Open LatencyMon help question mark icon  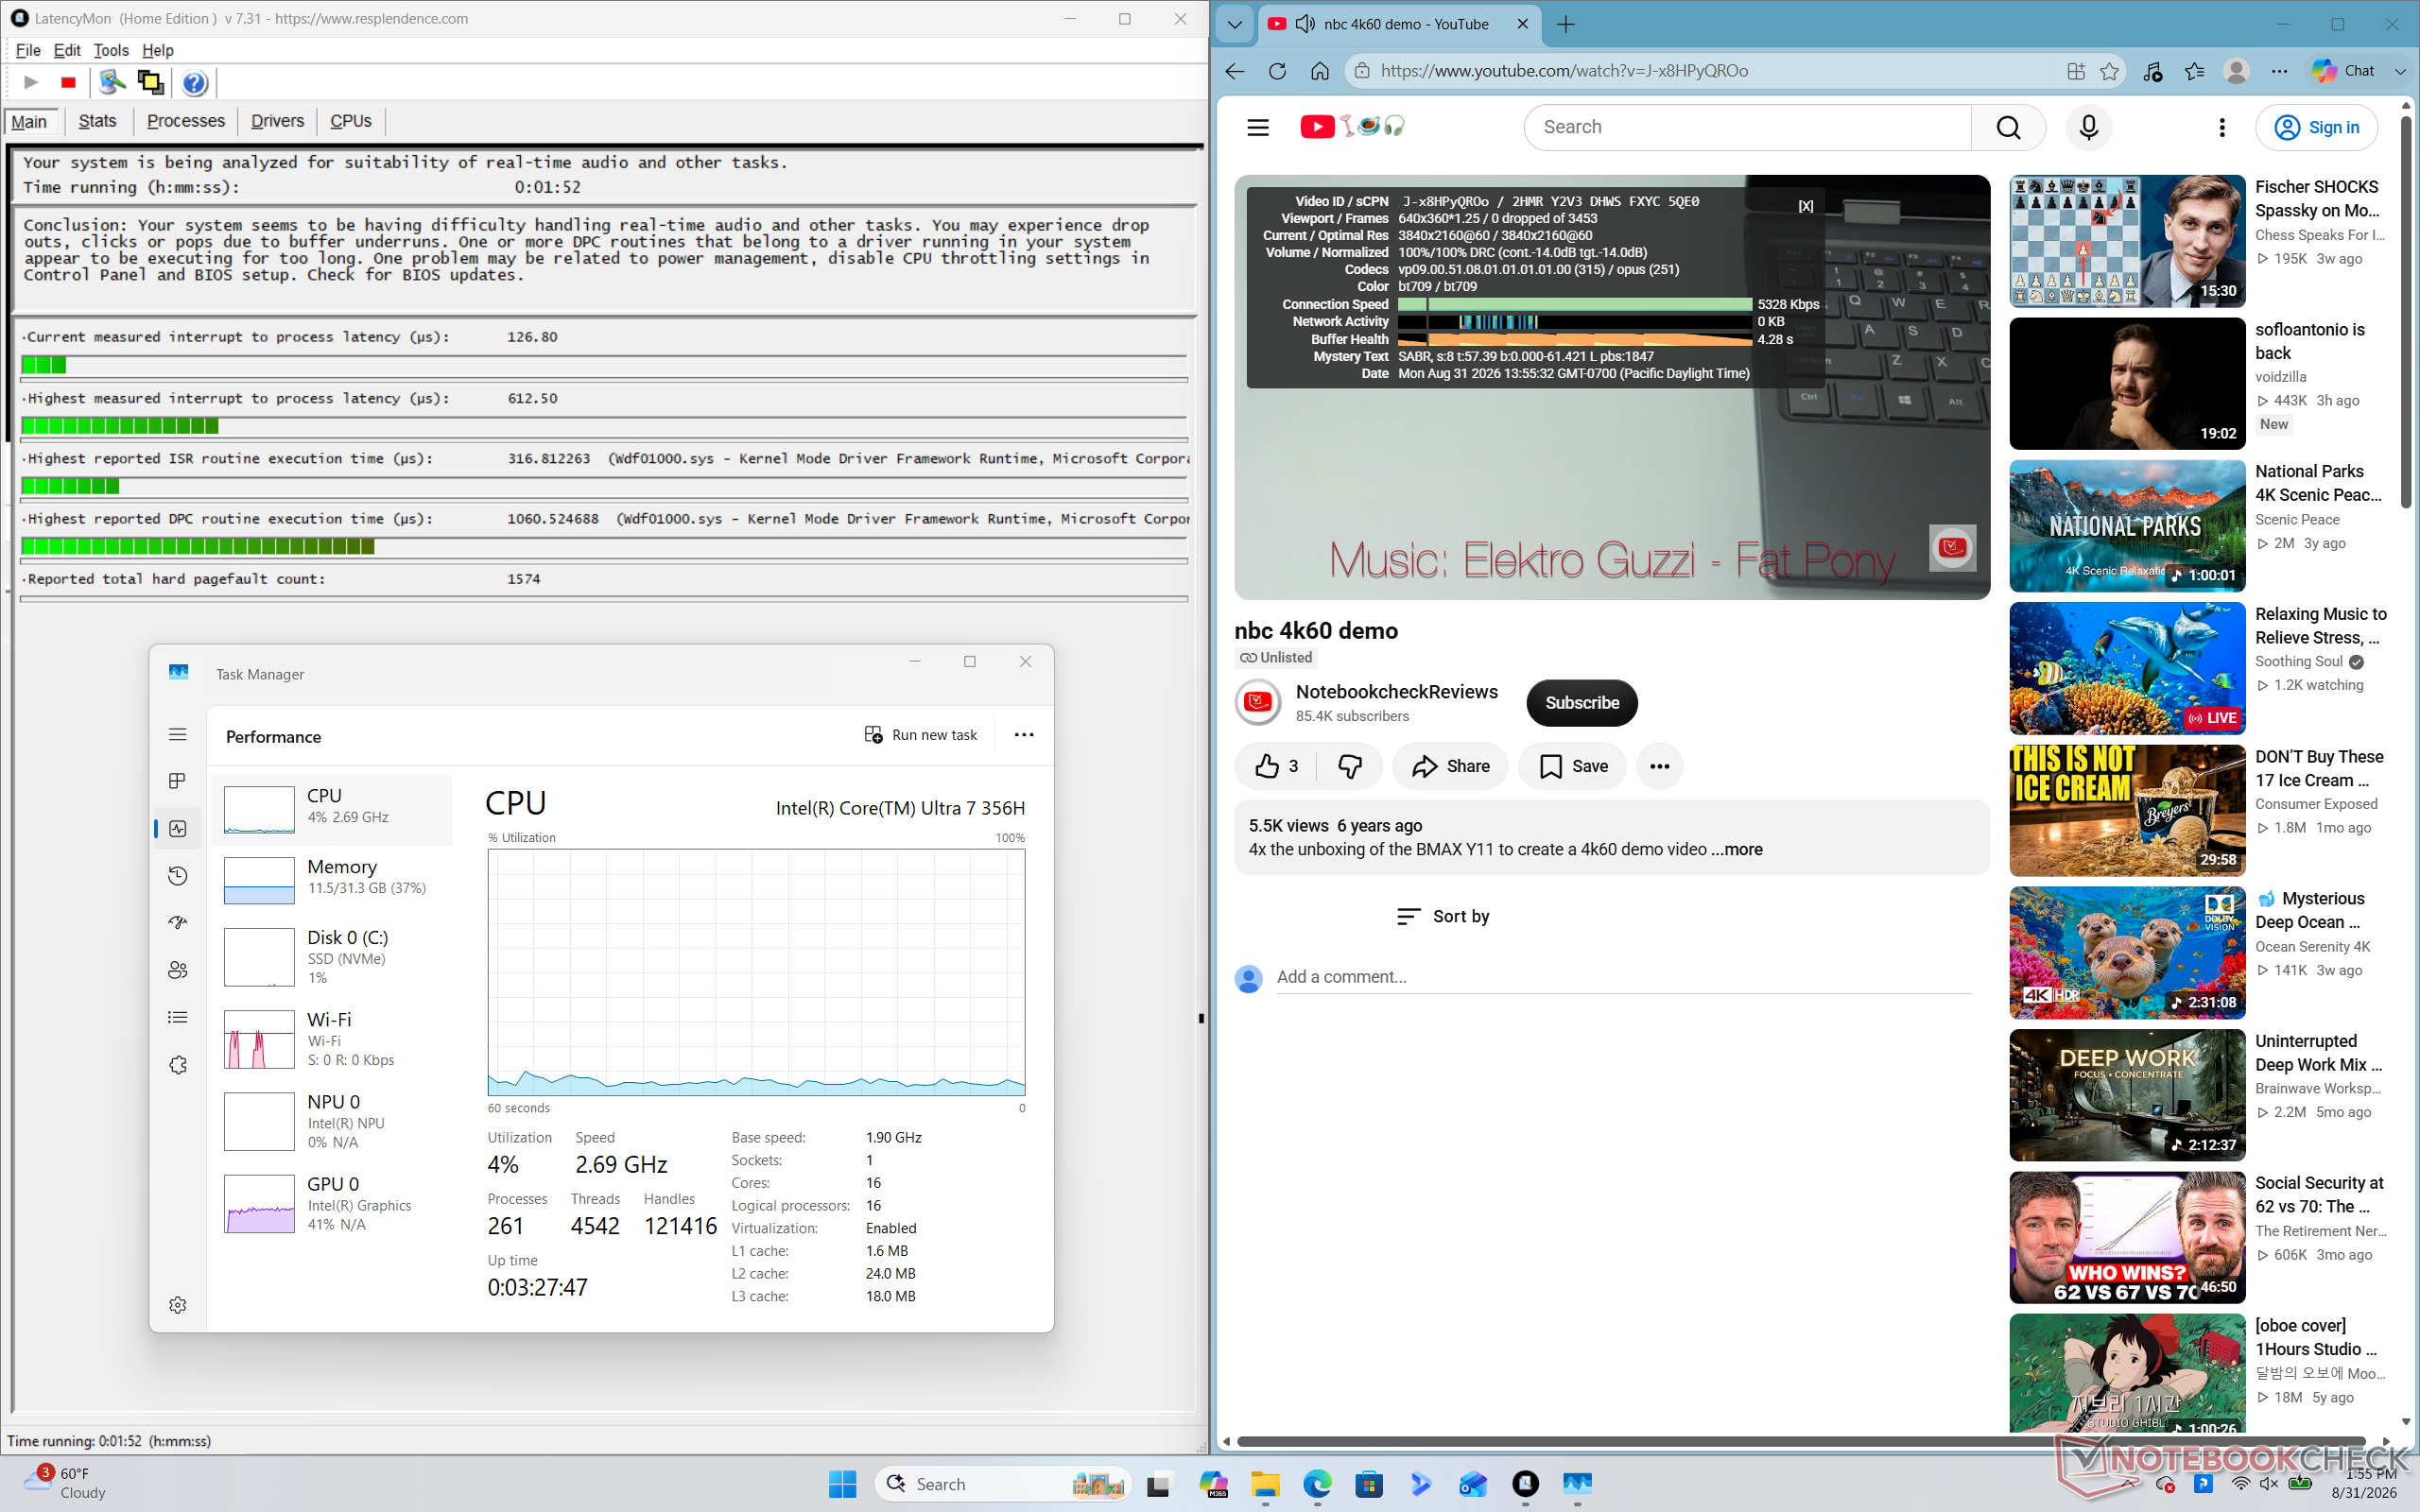pyautogui.click(x=195, y=83)
